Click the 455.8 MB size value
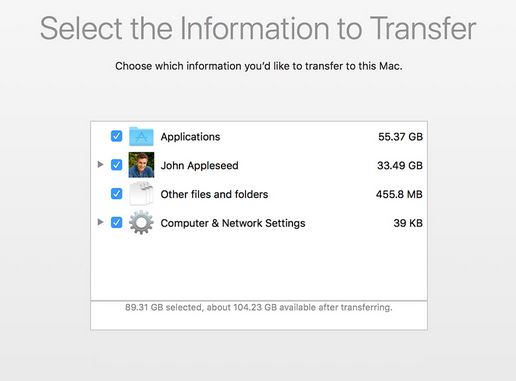Viewport: 516px width, 381px height. point(399,194)
